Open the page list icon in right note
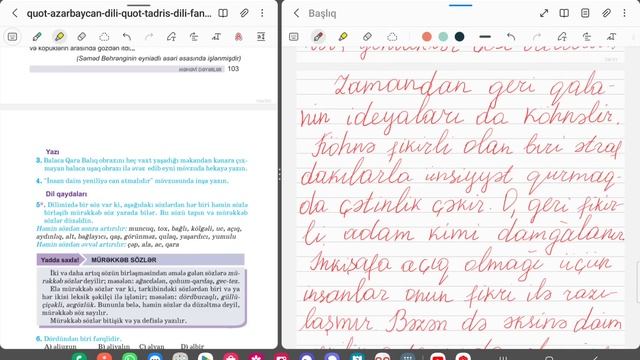This screenshot has height=360, width=640. (585, 13)
